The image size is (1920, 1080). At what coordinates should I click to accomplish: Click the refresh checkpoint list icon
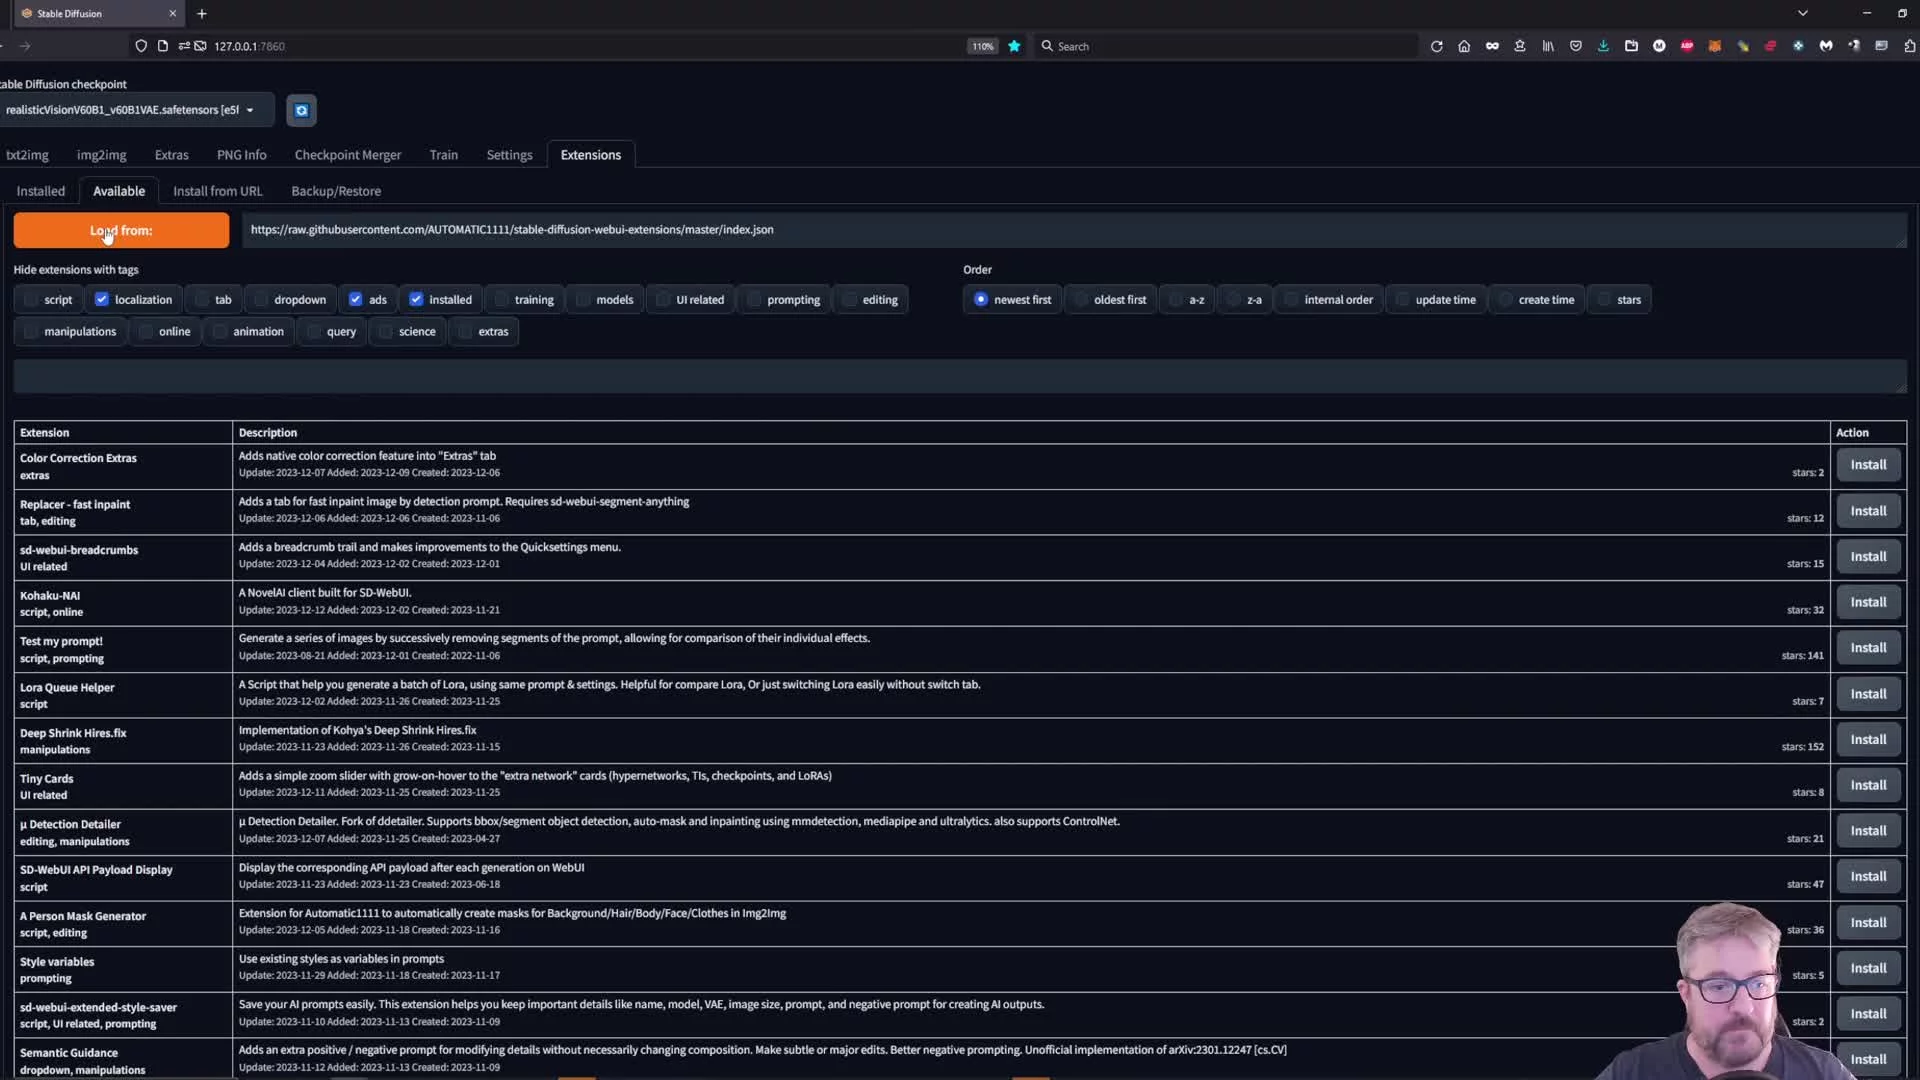[301, 110]
